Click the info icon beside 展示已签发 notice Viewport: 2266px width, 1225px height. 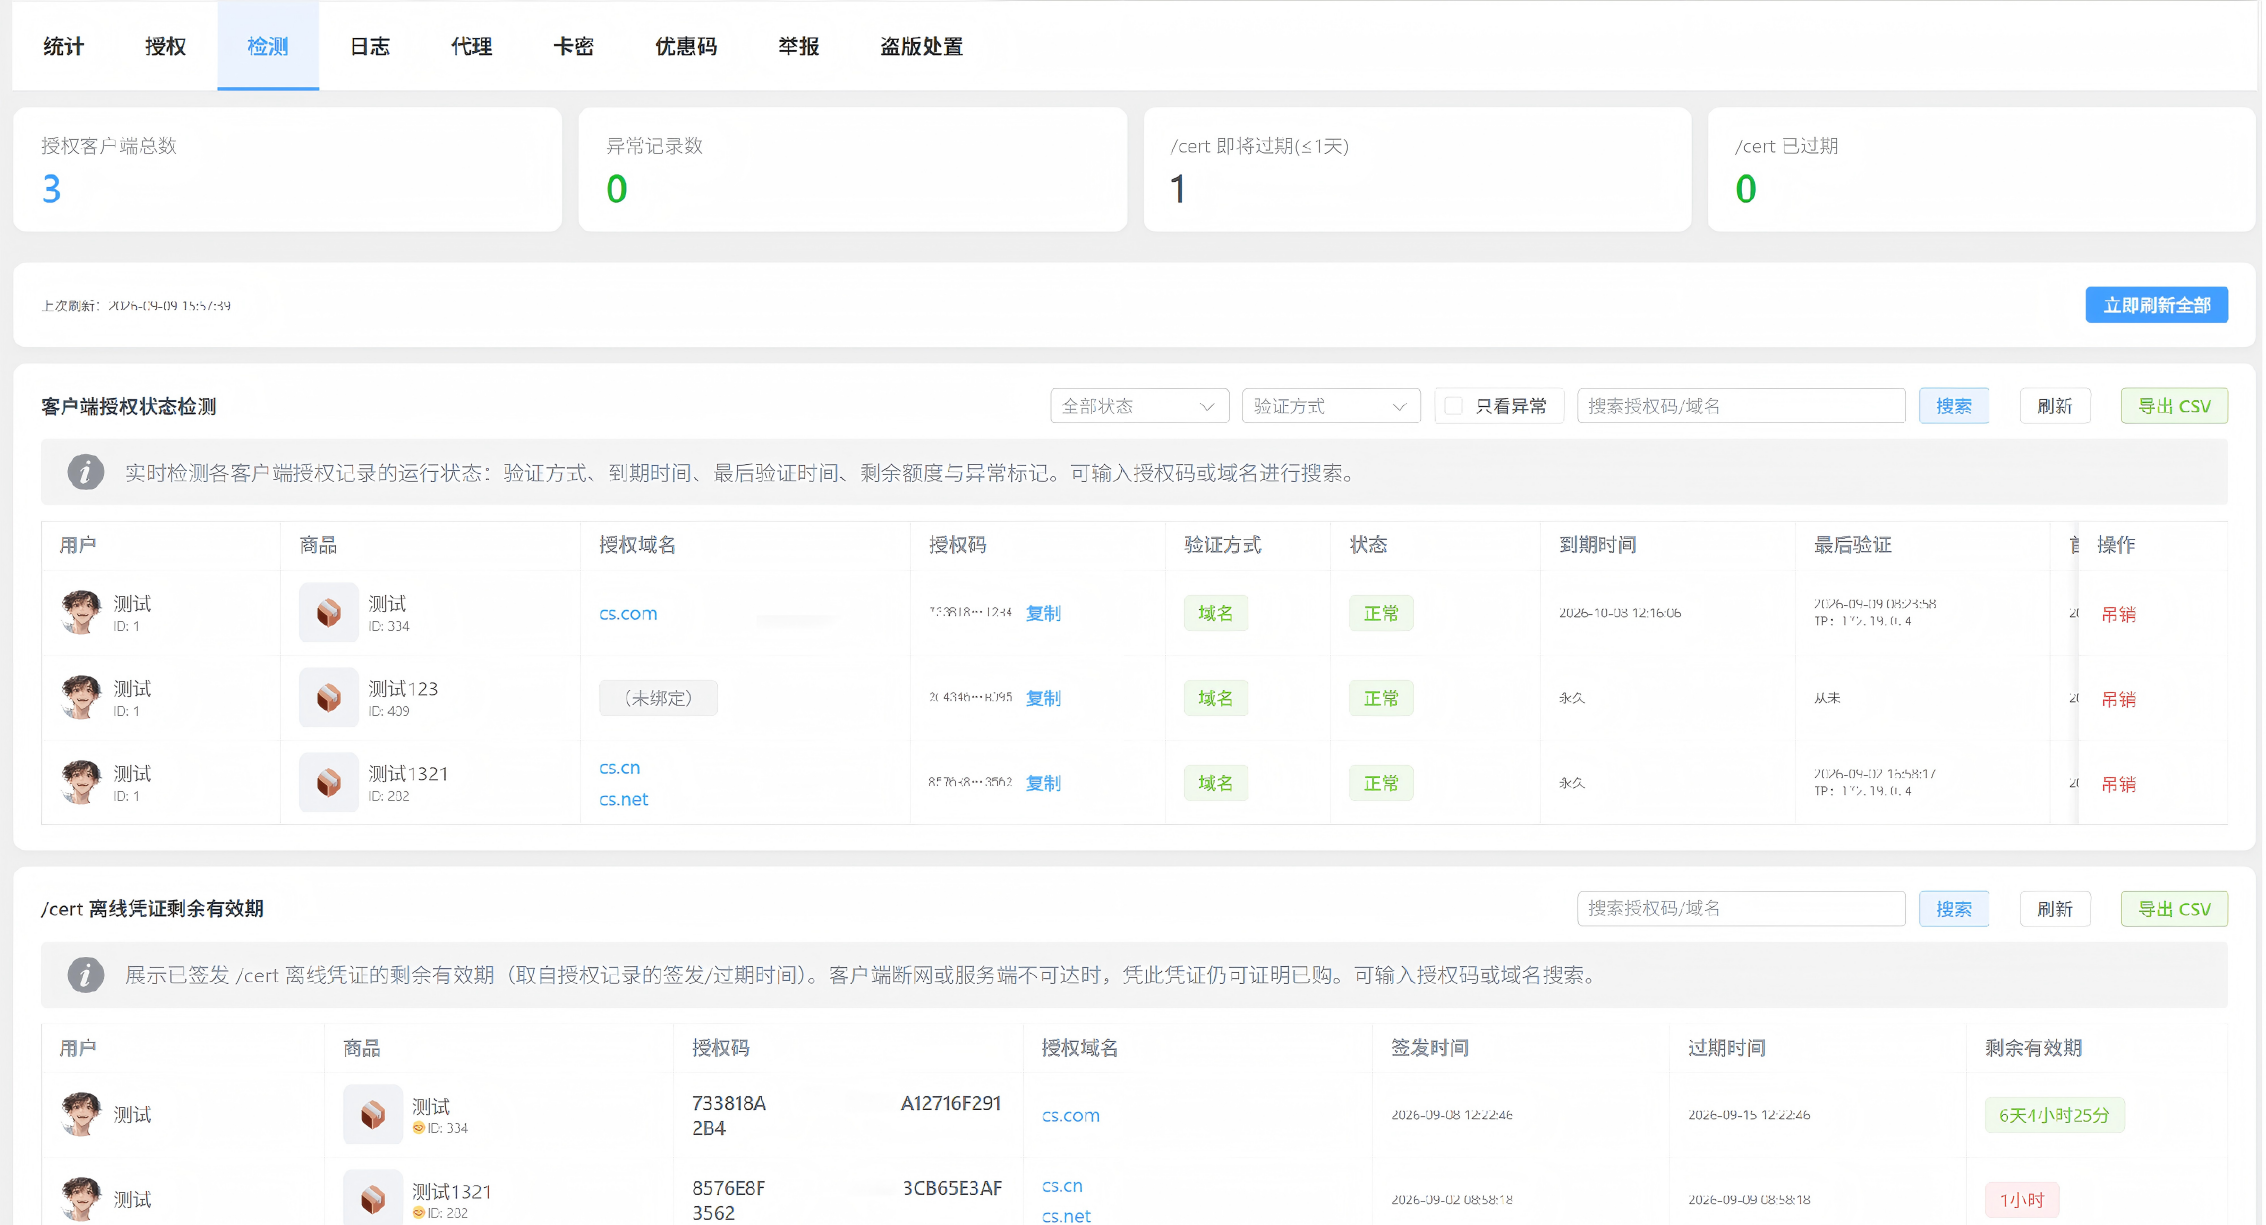[x=86, y=974]
